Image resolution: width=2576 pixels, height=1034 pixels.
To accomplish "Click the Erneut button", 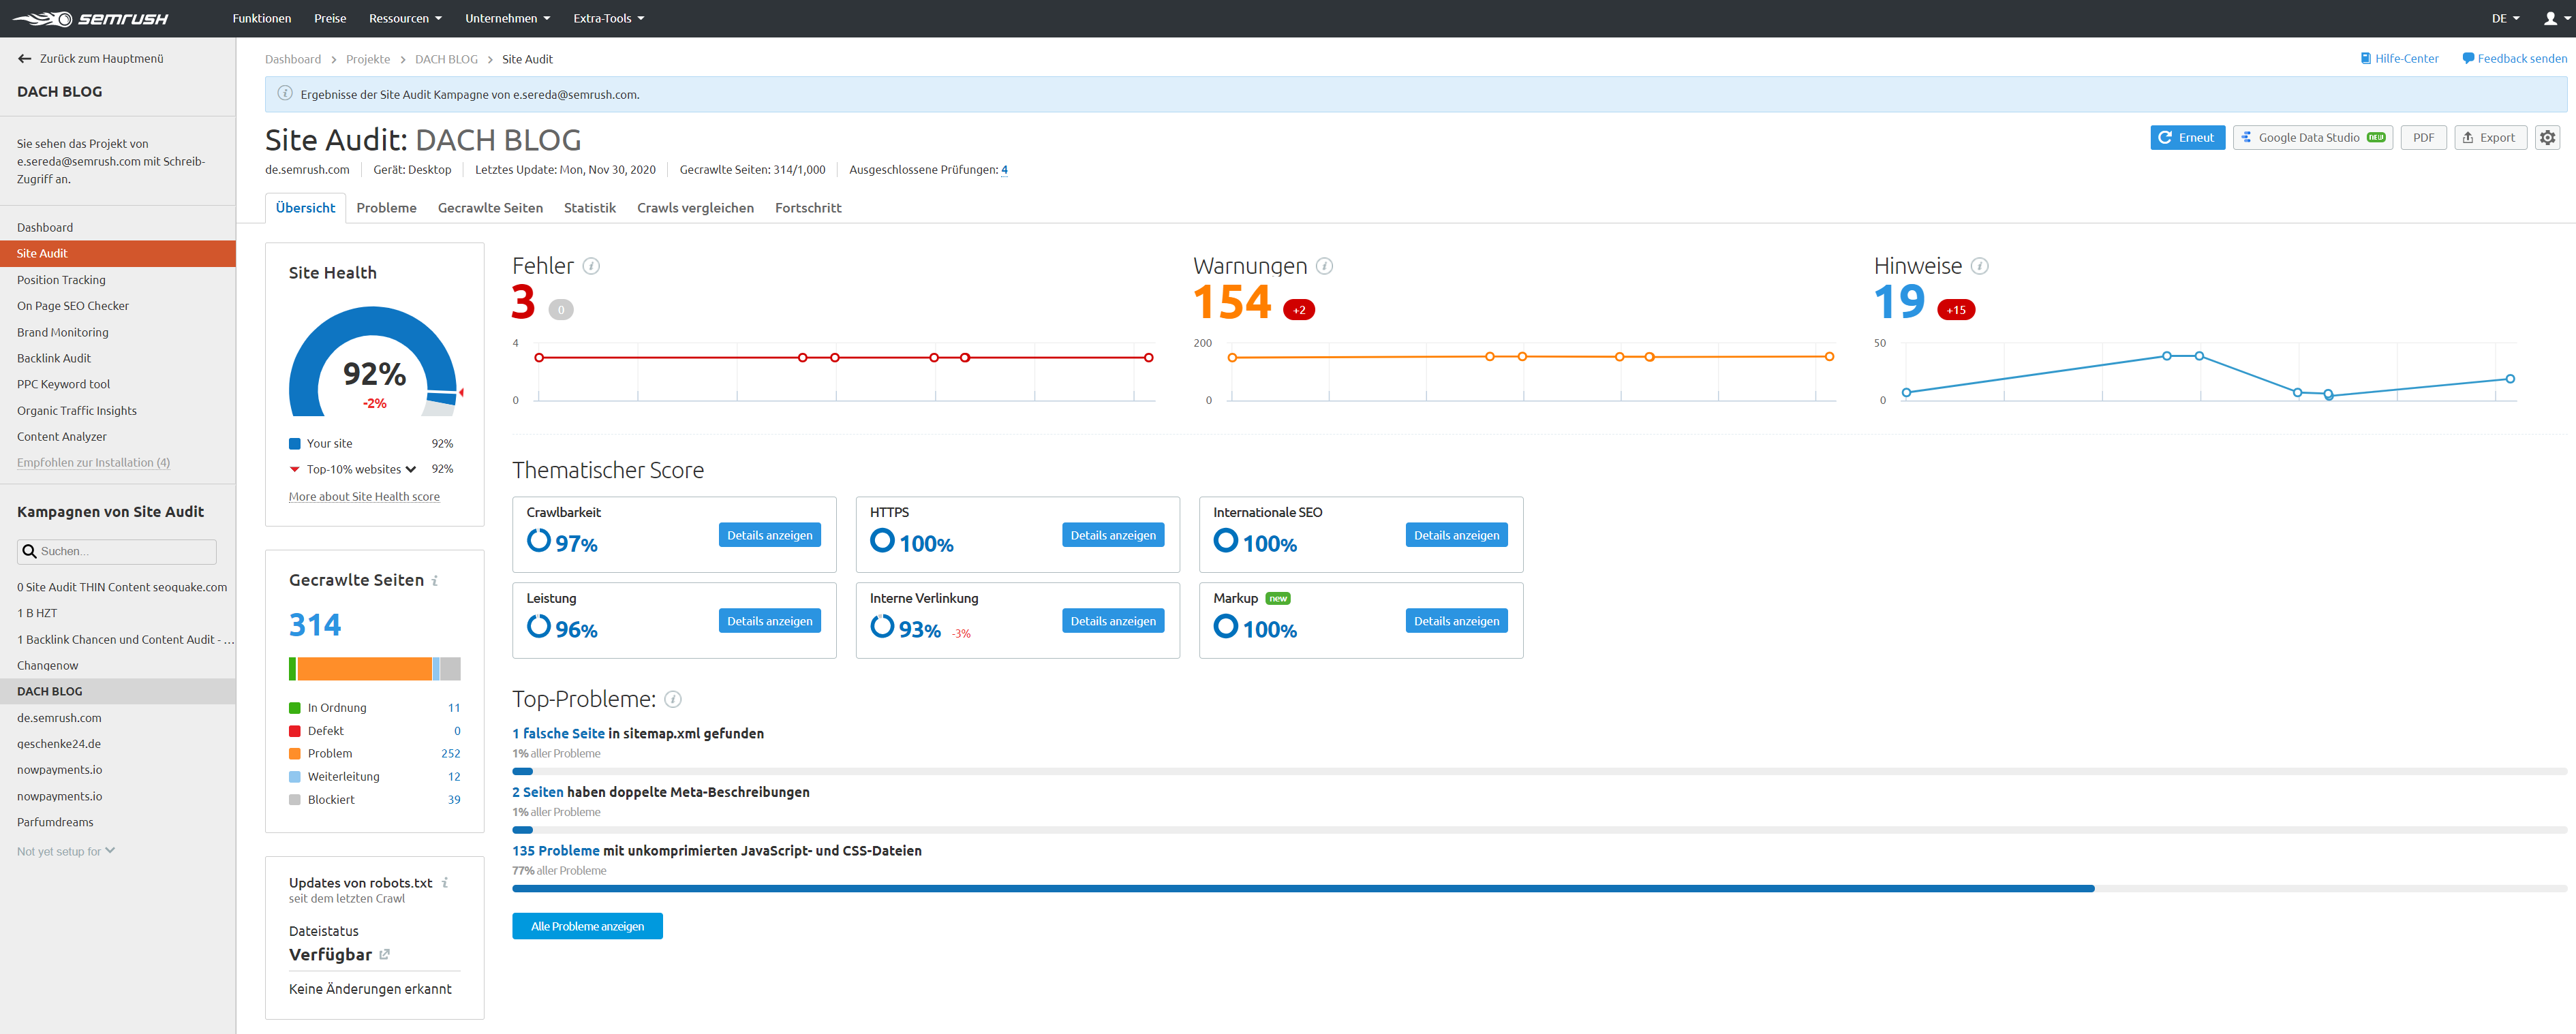I will [2187, 138].
